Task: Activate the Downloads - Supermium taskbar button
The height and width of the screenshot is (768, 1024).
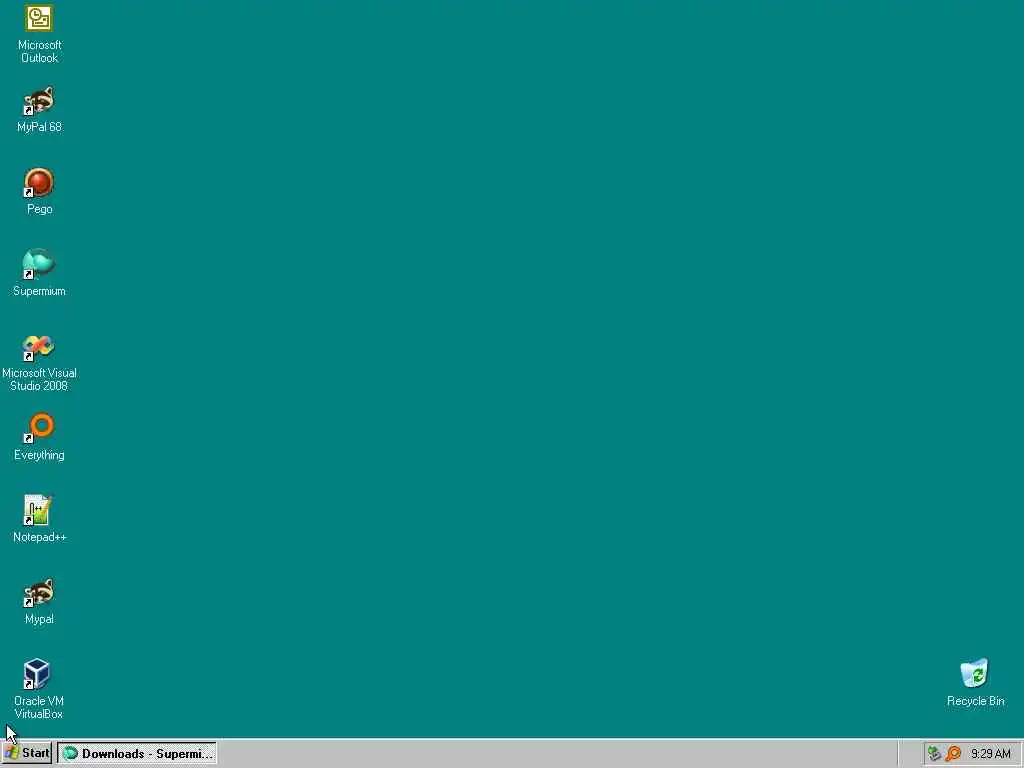Action: coord(137,754)
